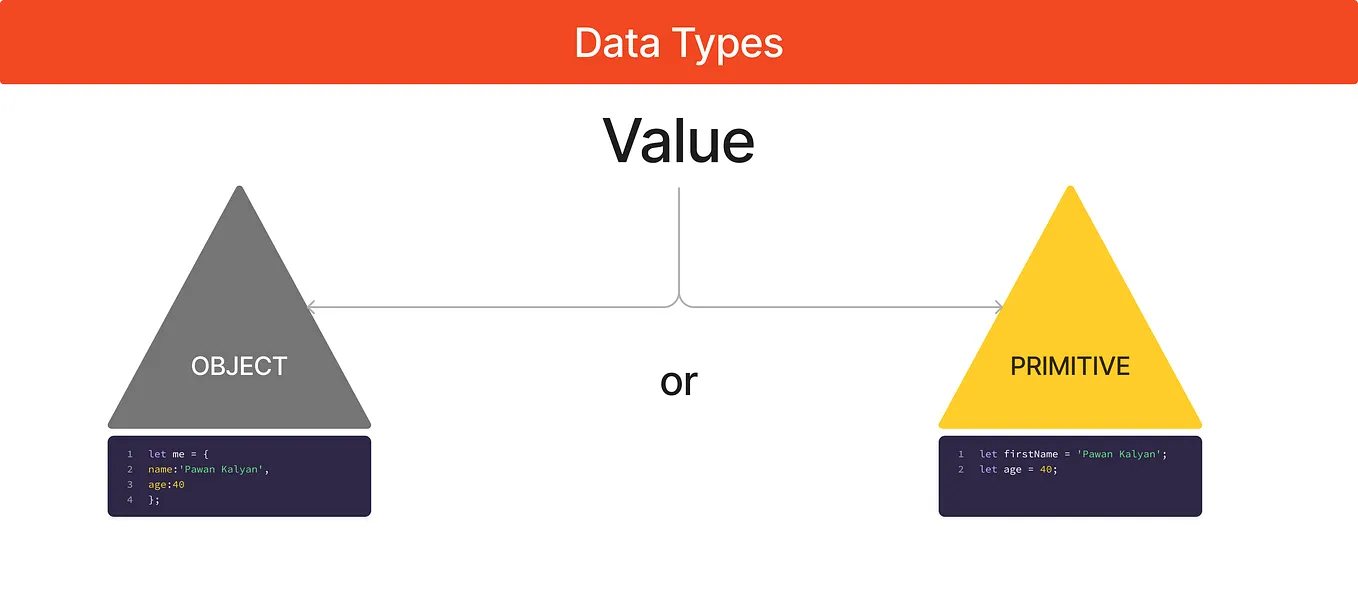Click line number 4 in object snippet
Screen dimensions: 1358x608
pos(130,499)
